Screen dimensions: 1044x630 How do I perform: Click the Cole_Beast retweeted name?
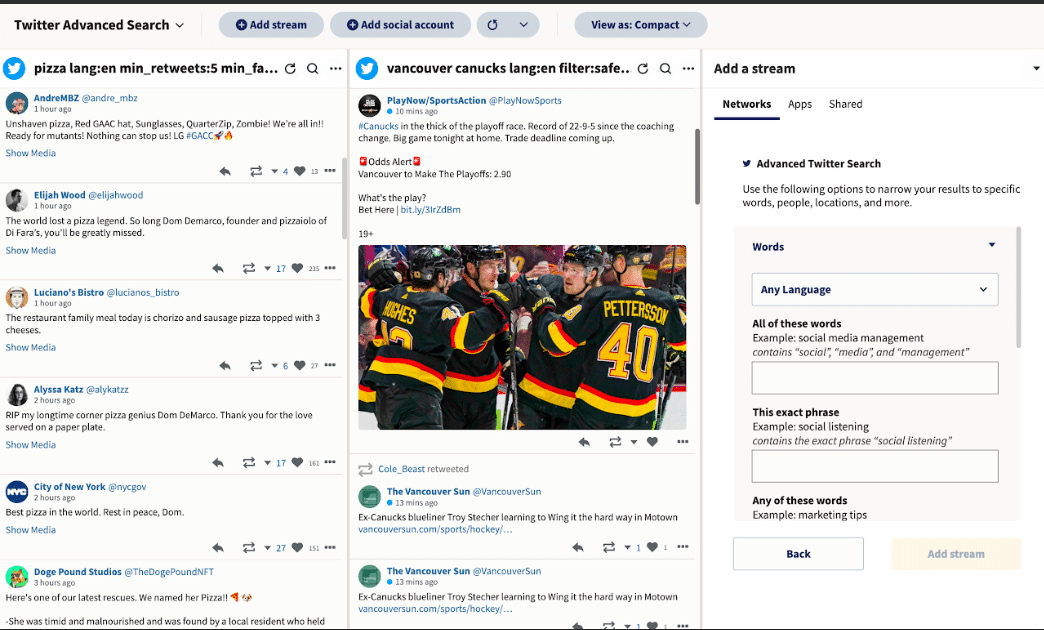tap(401, 469)
